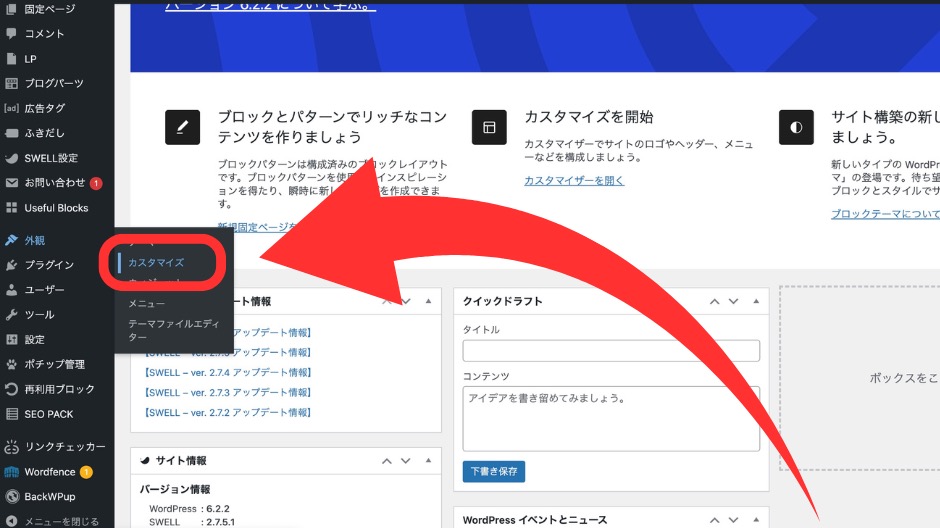Toggle WordPress イベントとニュース panel triangle

(x=756, y=519)
